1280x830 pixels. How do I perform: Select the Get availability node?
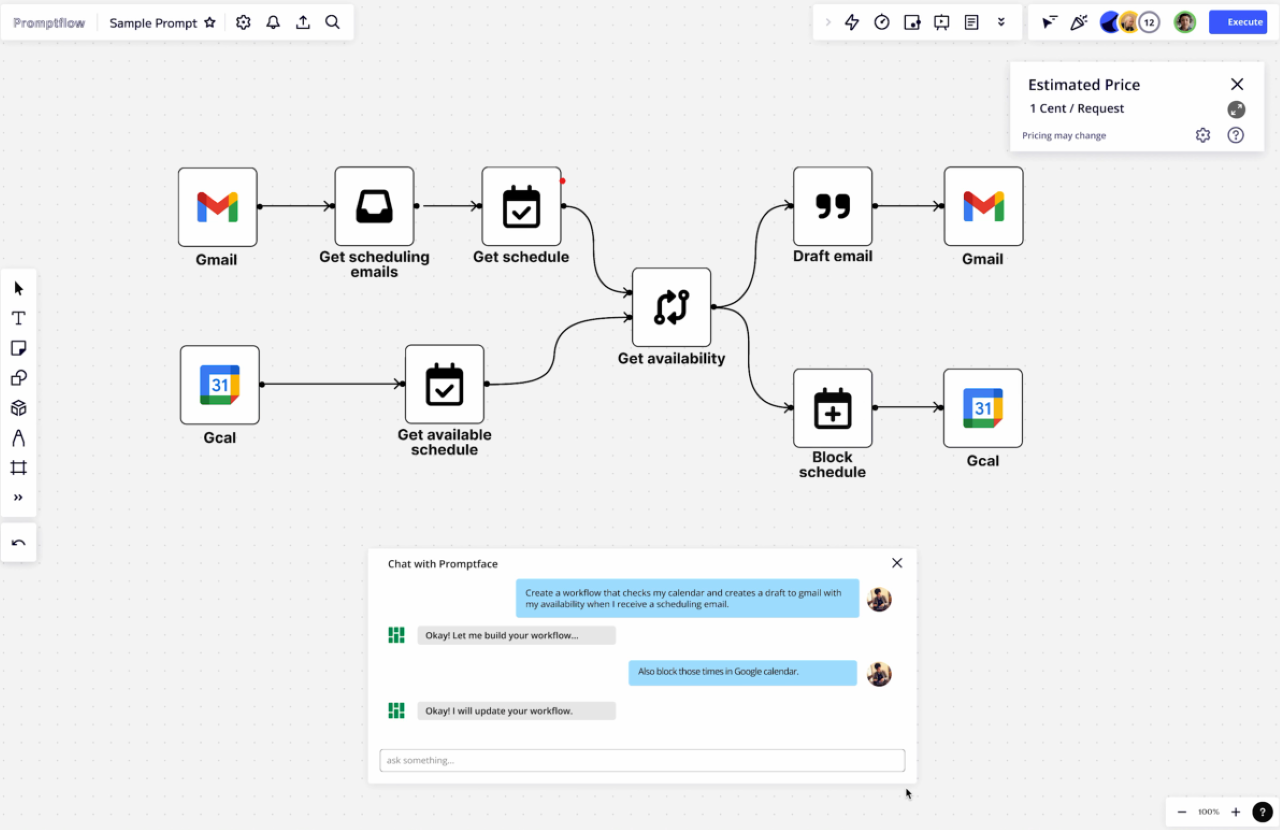[671, 307]
